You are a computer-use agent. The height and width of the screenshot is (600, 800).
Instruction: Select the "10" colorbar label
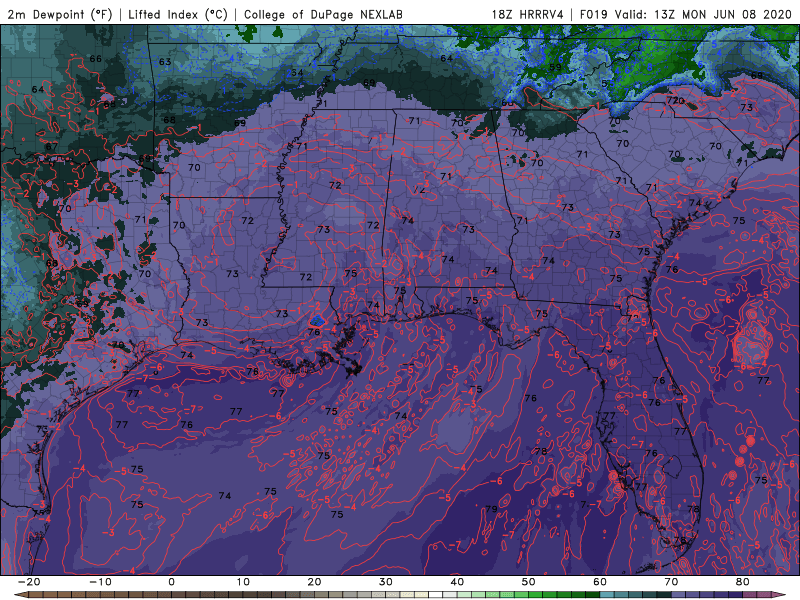pyautogui.click(x=243, y=582)
